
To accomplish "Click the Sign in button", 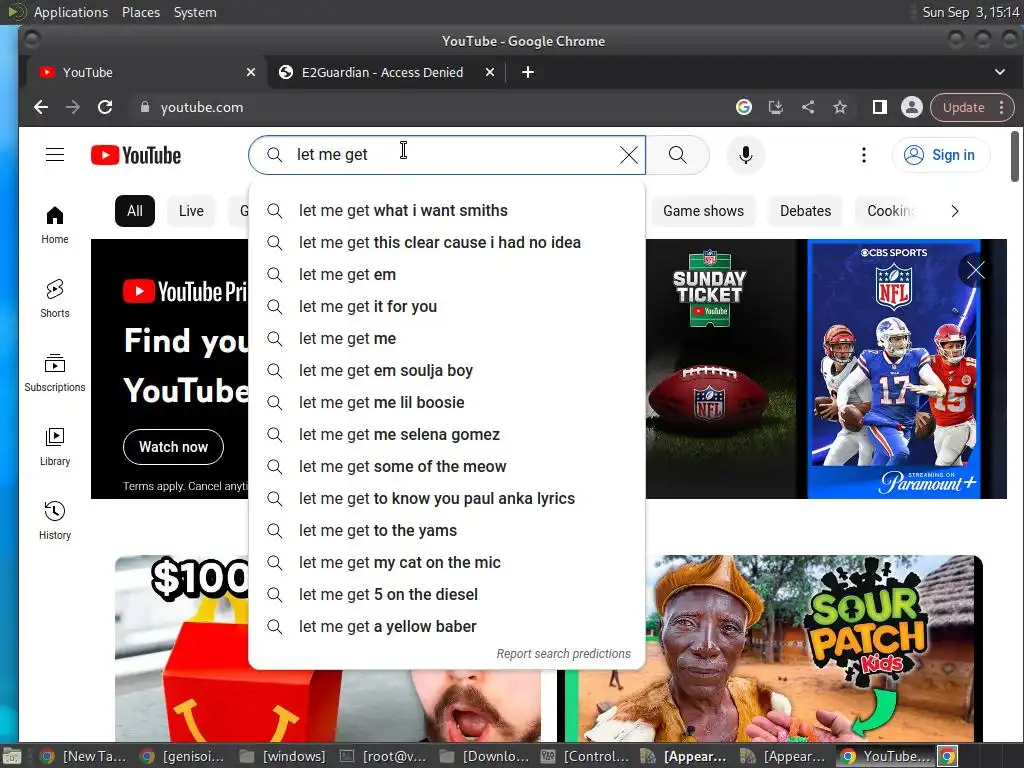I will (x=940, y=155).
